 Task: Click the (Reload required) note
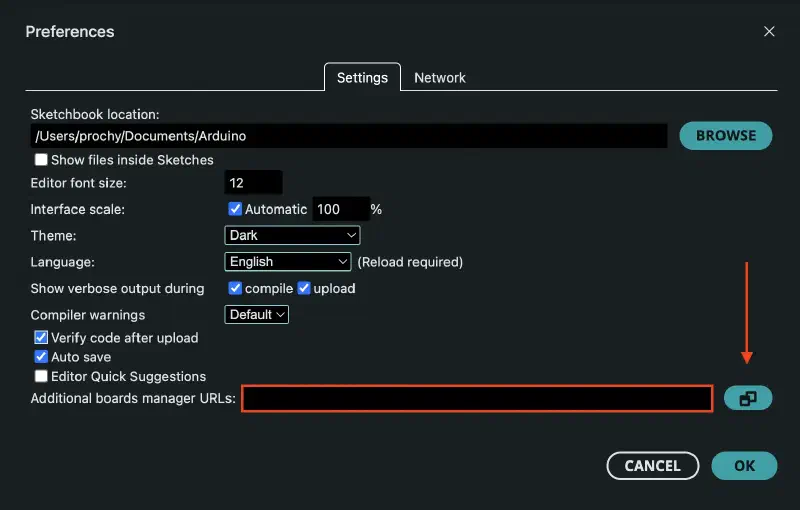tap(410, 262)
